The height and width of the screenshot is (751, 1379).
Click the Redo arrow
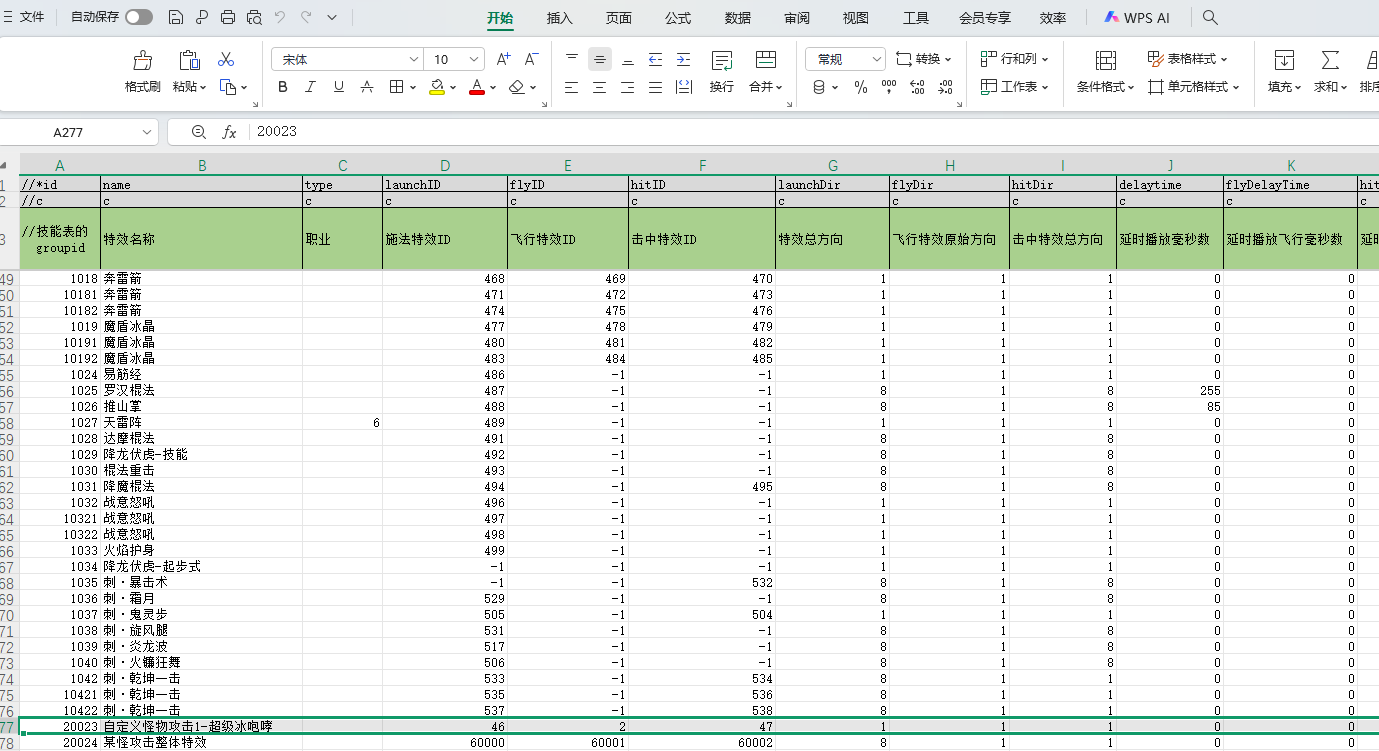[306, 17]
